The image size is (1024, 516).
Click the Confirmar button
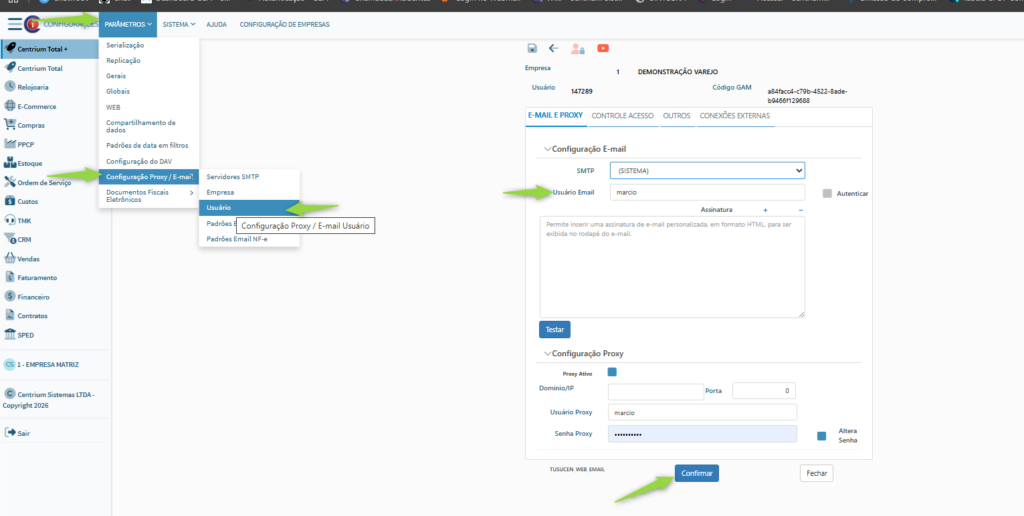[696, 473]
